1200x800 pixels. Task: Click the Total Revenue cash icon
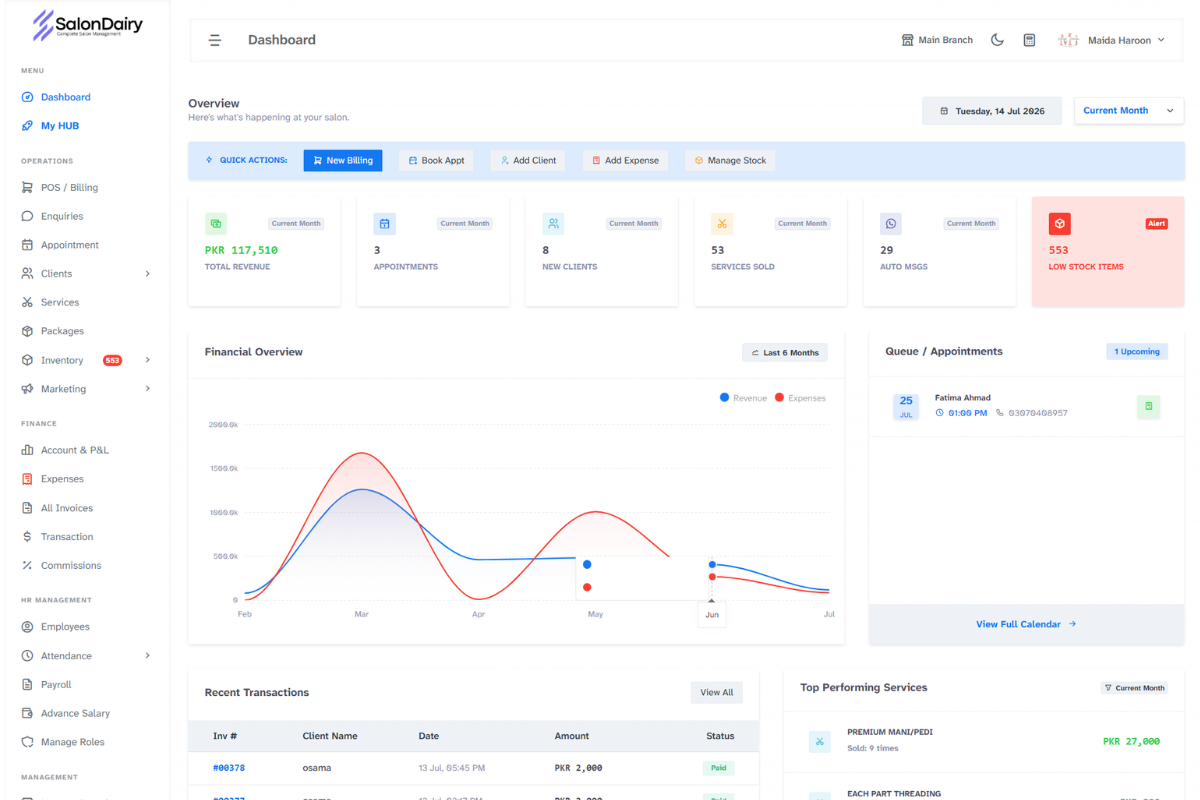point(216,223)
